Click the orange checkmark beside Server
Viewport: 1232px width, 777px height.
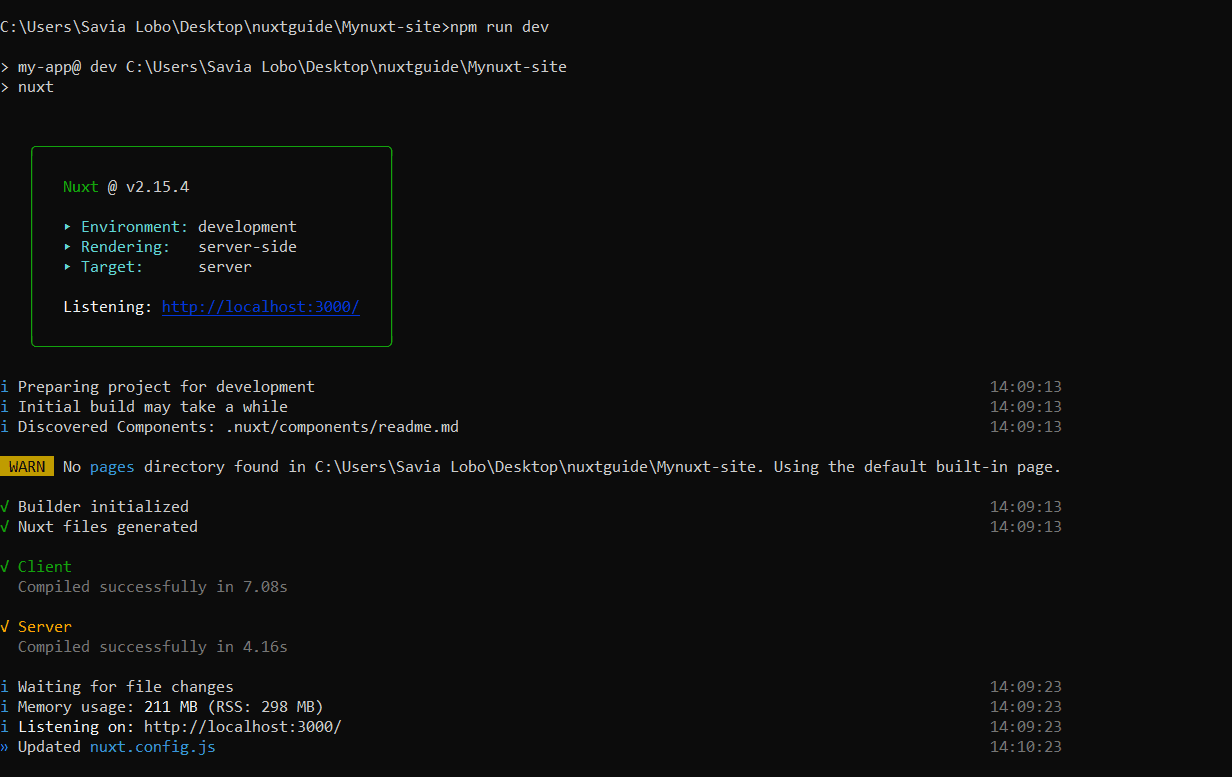click(x=5, y=627)
